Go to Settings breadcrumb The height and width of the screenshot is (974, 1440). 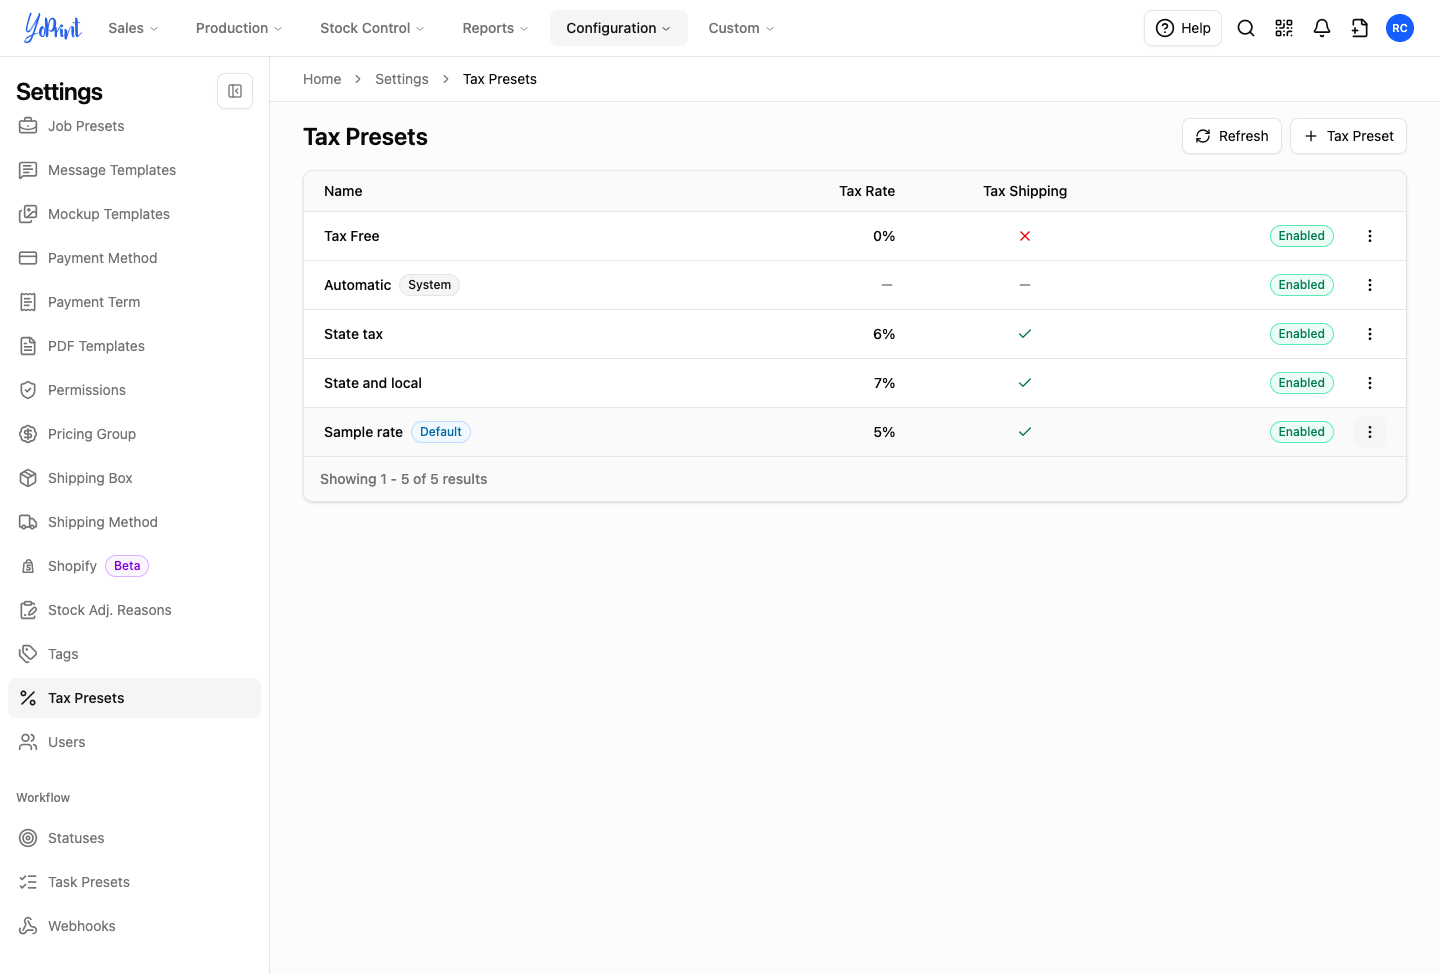coord(402,79)
